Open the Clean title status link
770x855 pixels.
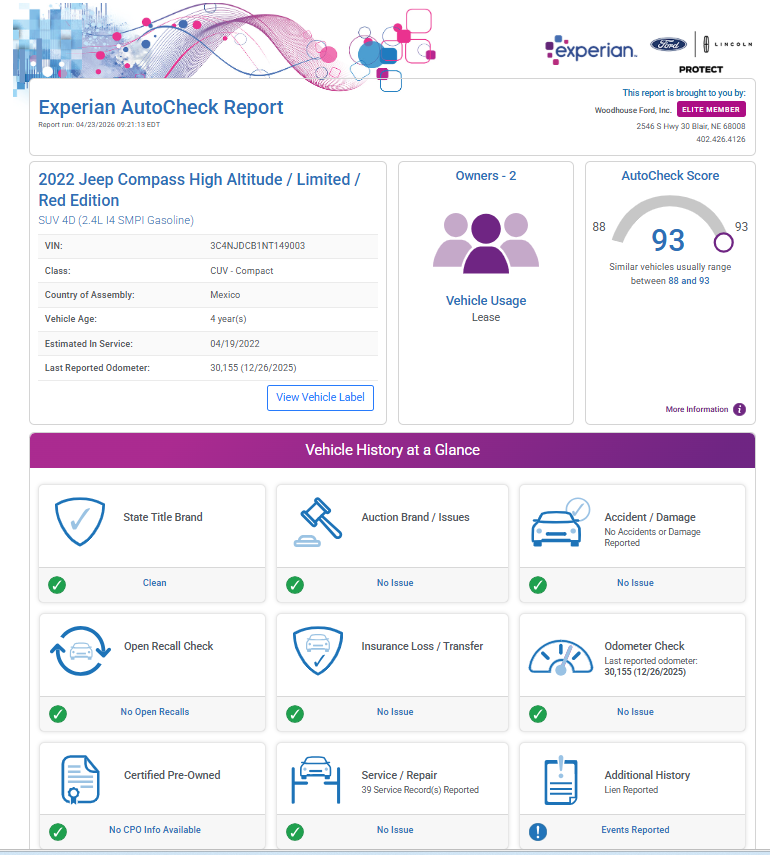coord(155,583)
